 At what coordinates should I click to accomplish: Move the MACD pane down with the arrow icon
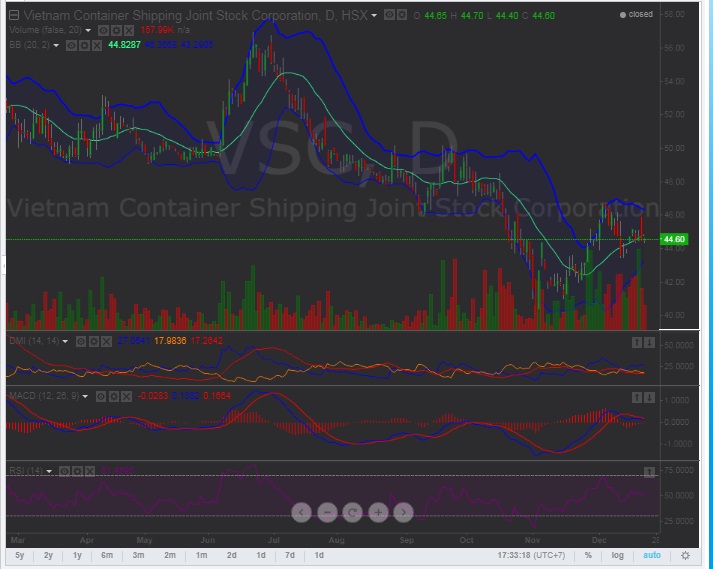click(650, 397)
